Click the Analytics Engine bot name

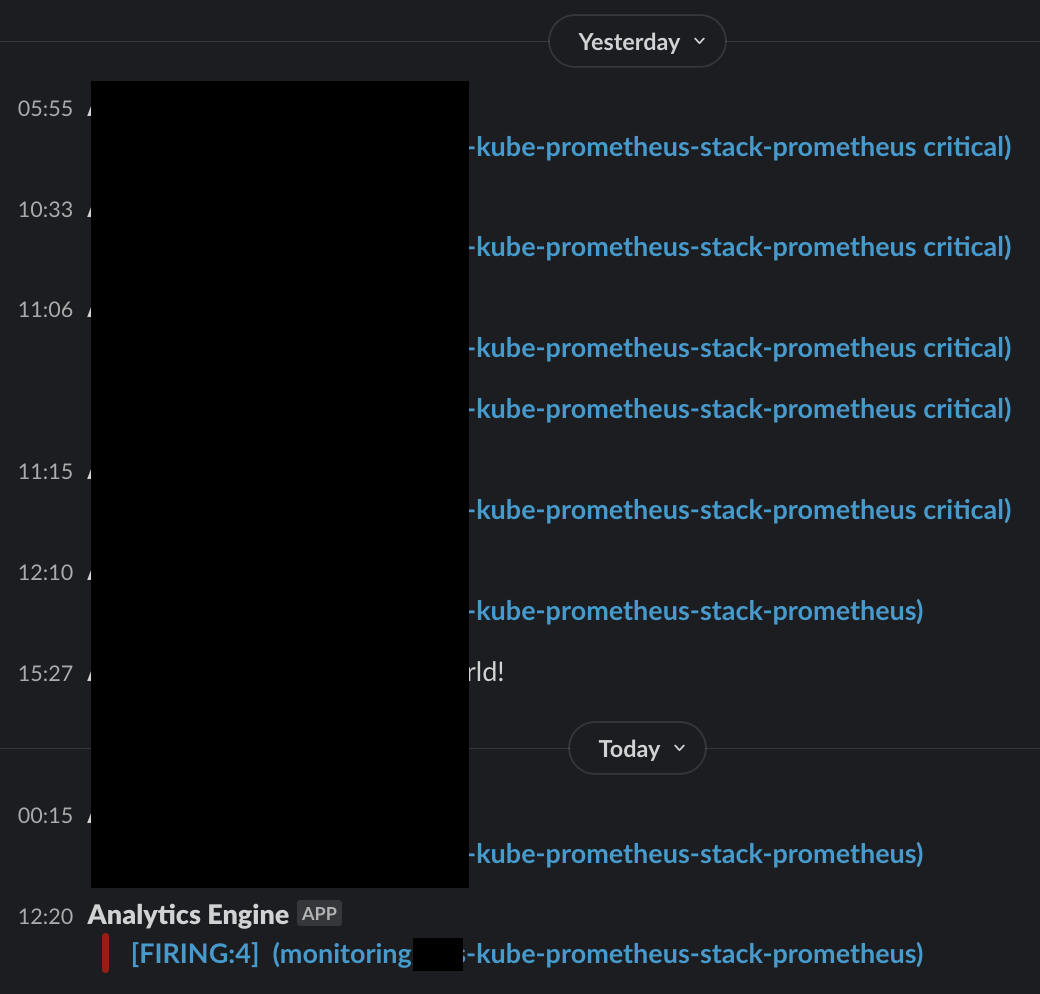[x=187, y=913]
